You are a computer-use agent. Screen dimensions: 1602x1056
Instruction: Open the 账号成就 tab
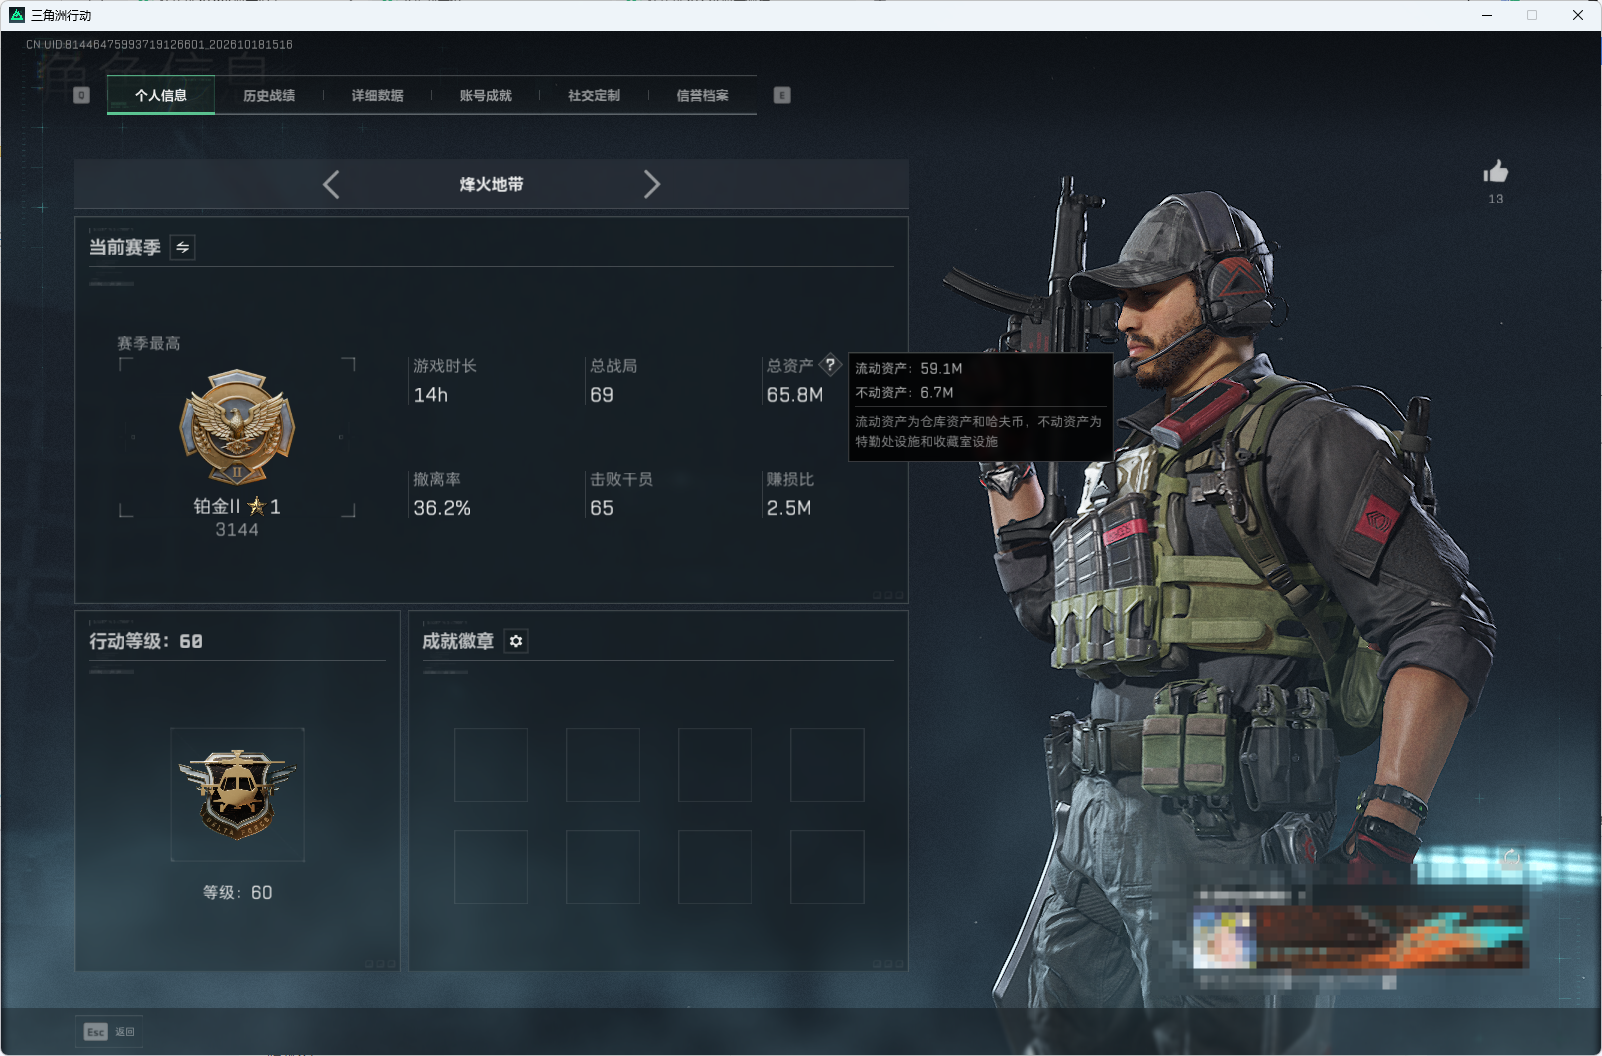pos(485,96)
